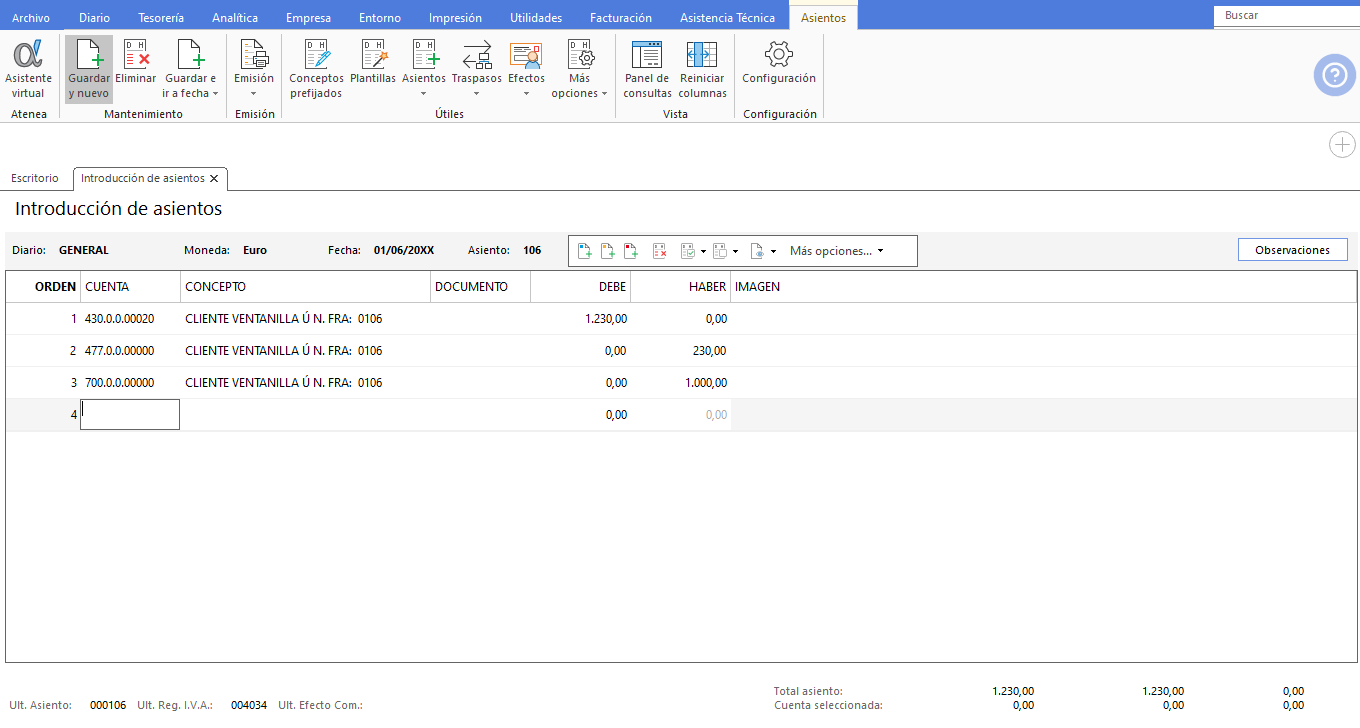Click the Buscar search field
Image resolution: width=1360 pixels, height=728 pixels.
(1286, 16)
